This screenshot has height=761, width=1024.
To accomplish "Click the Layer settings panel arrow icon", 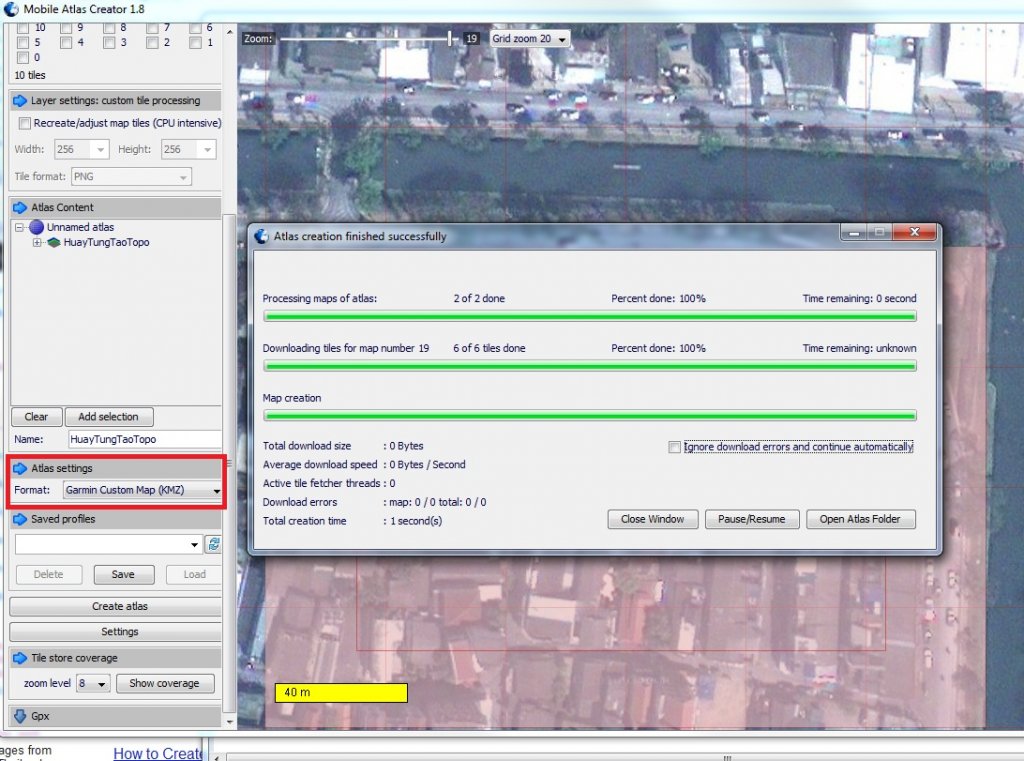I will coord(20,101).
